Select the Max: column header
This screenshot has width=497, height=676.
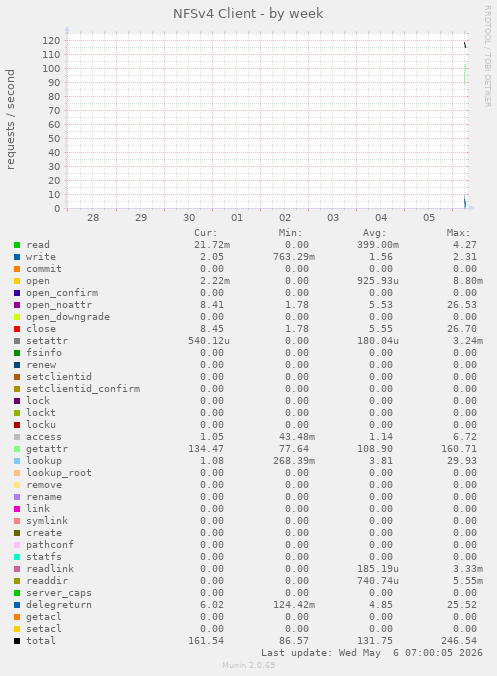coord(458,233)
